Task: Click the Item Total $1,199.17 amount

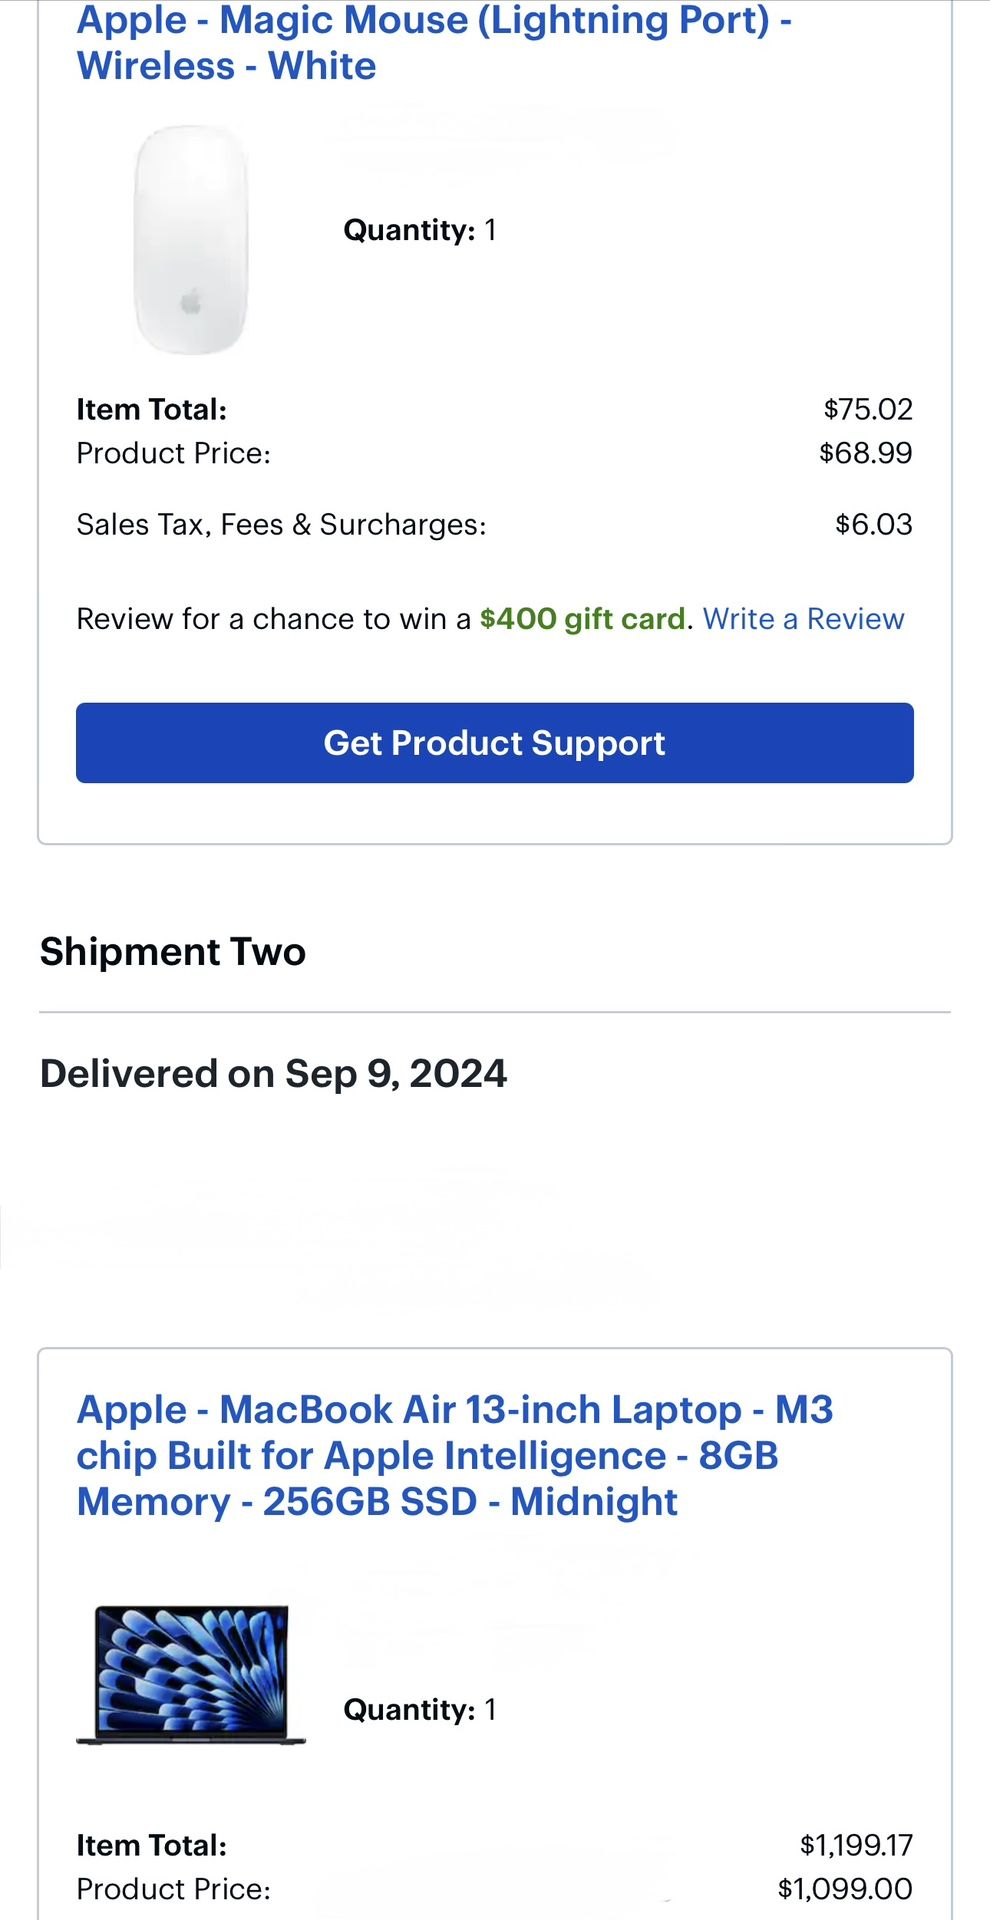Action: [855, 1845]
